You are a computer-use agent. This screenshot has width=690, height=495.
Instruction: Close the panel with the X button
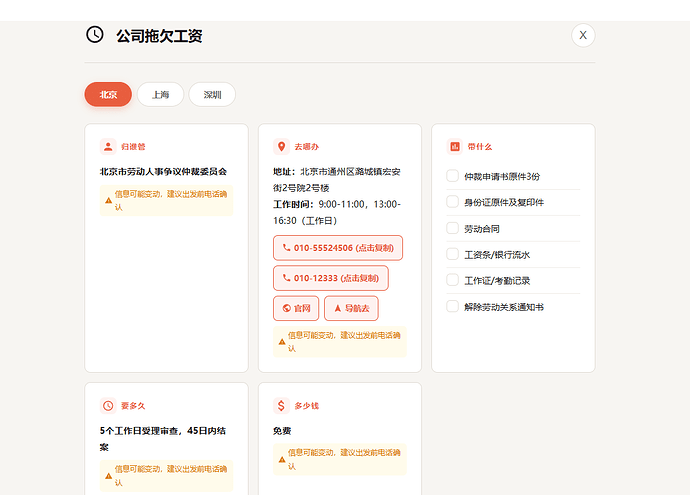pos(583,35)
